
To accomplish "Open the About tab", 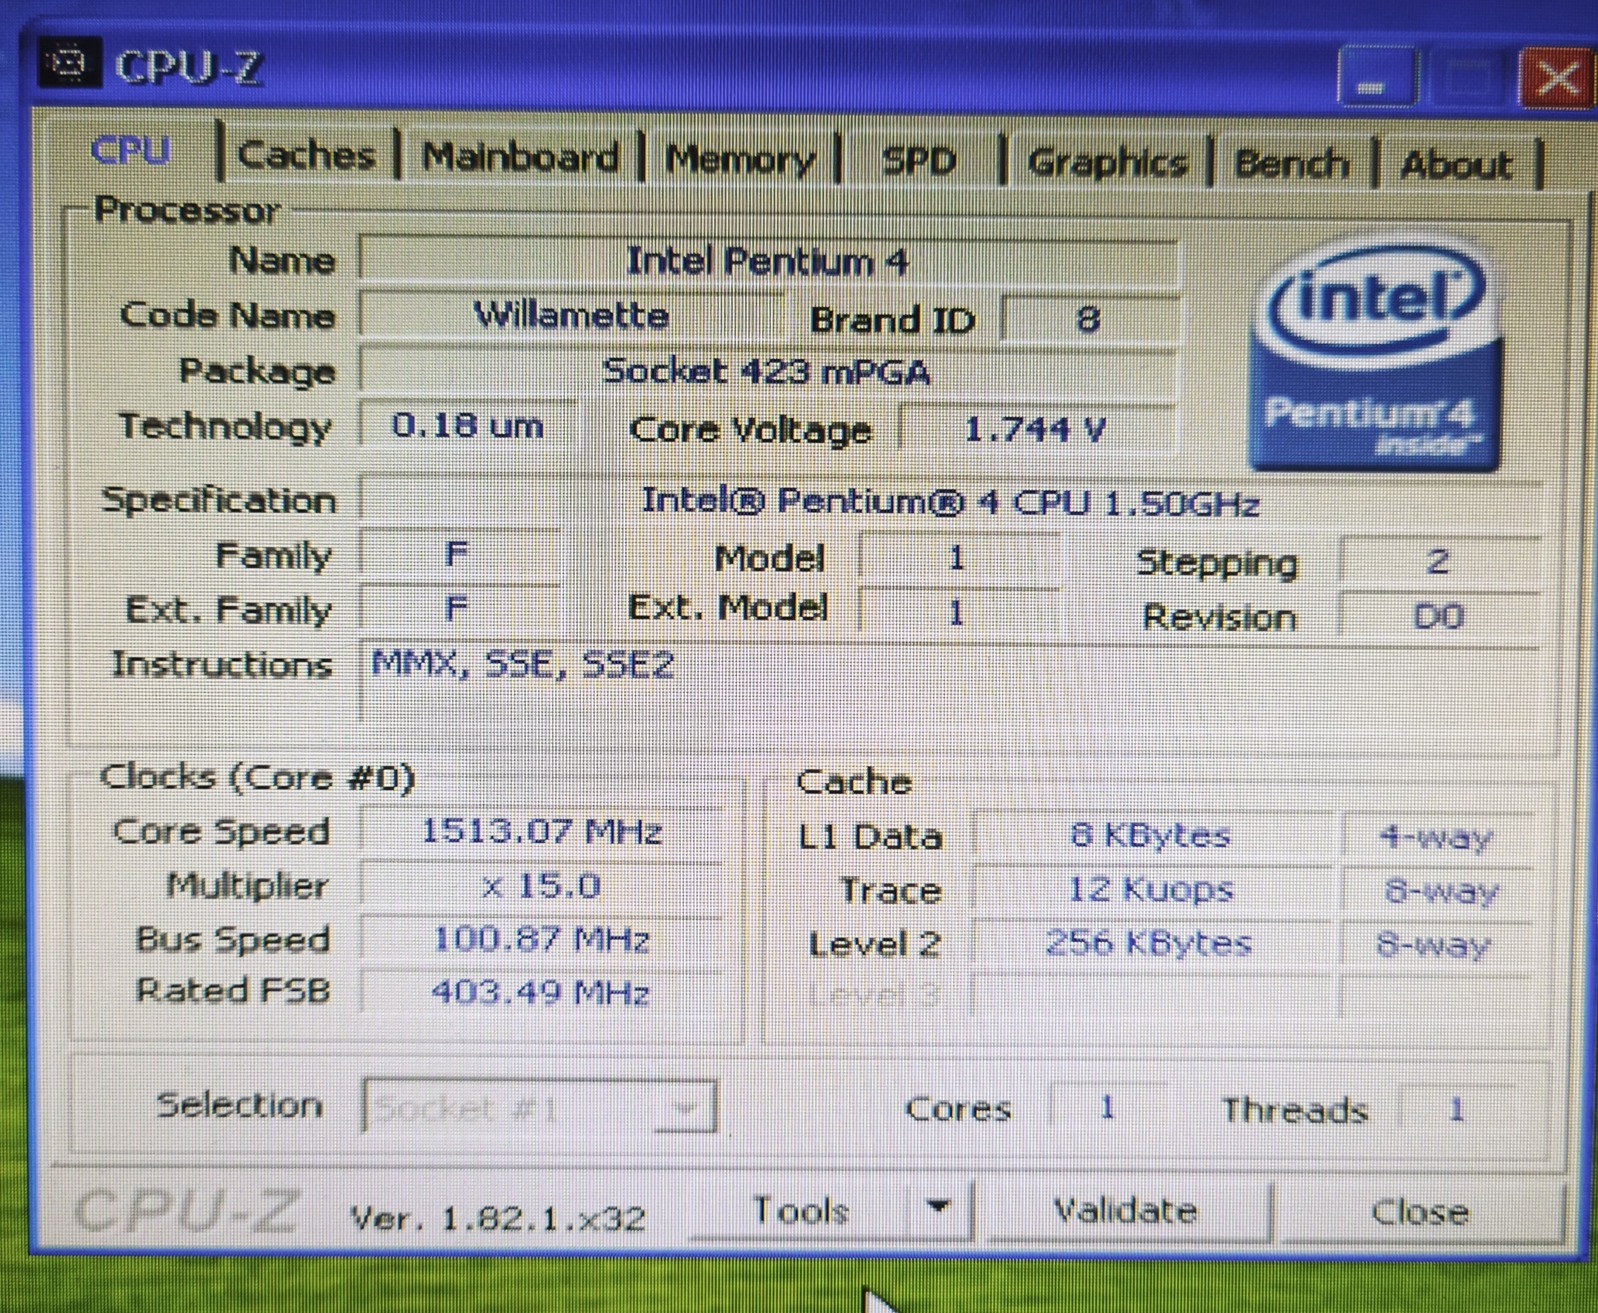I will pyautogui.click(x=1456, y=164).
